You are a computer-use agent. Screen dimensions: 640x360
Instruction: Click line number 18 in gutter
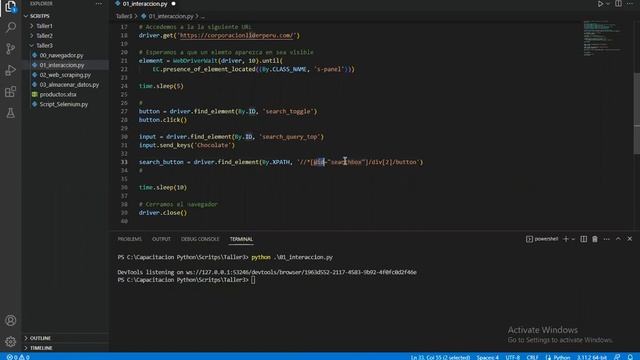pos(124,36)
